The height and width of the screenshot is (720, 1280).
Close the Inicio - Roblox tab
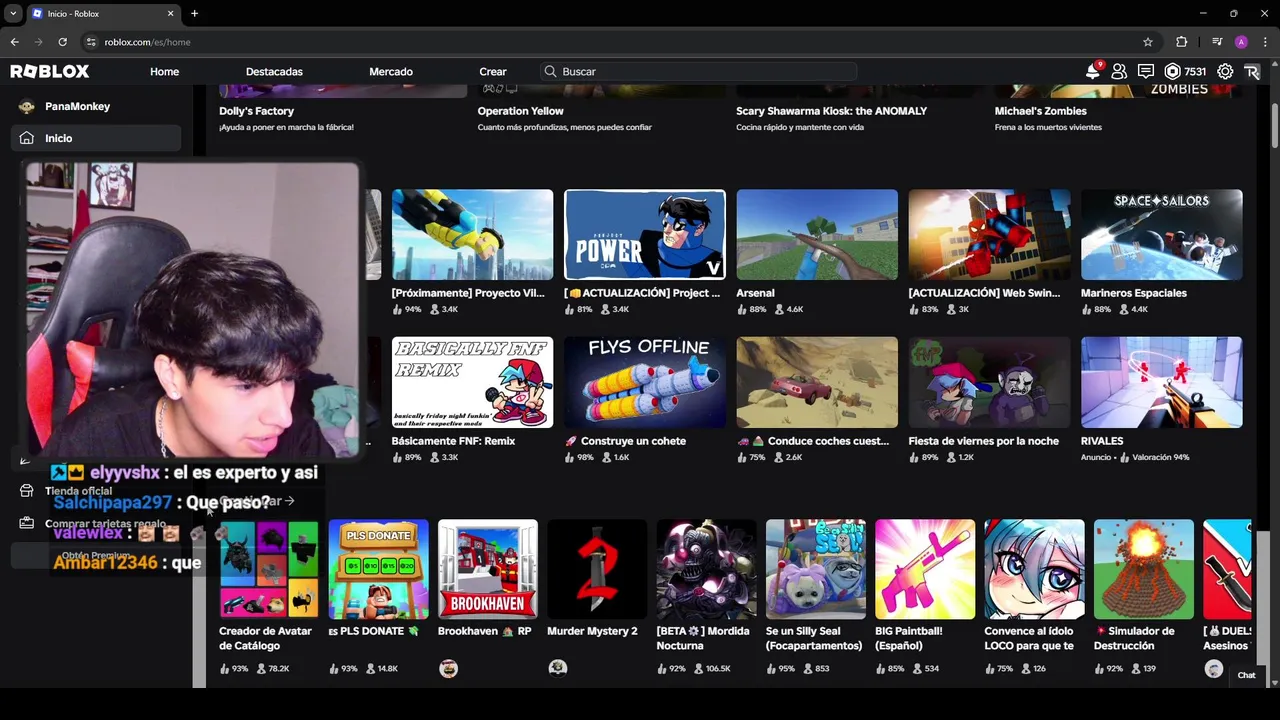pos(170,13)
